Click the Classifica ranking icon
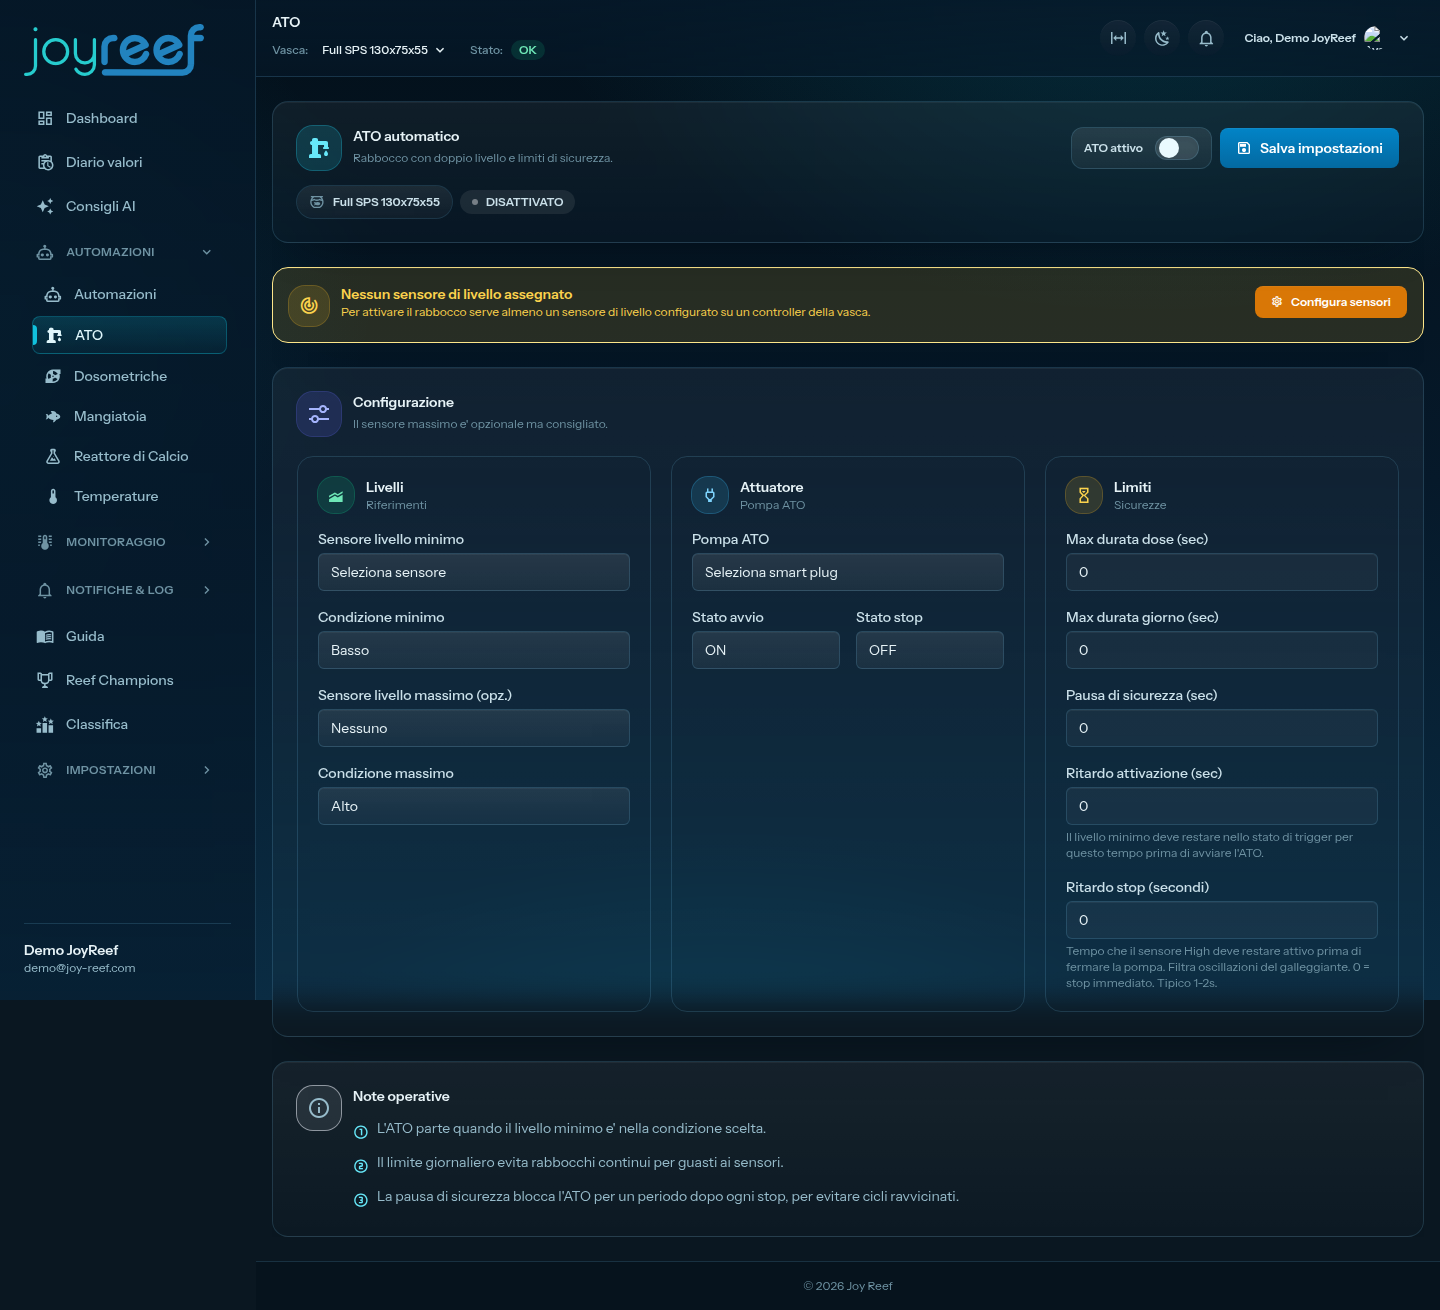 tap(45, 724)
